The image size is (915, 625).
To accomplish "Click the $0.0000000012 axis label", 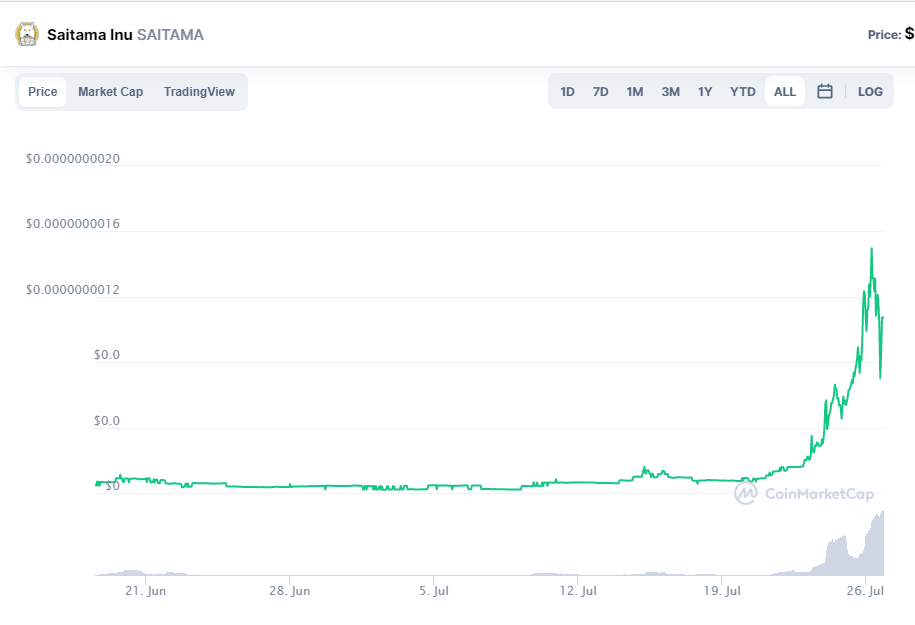I will (x=73, y=289).
